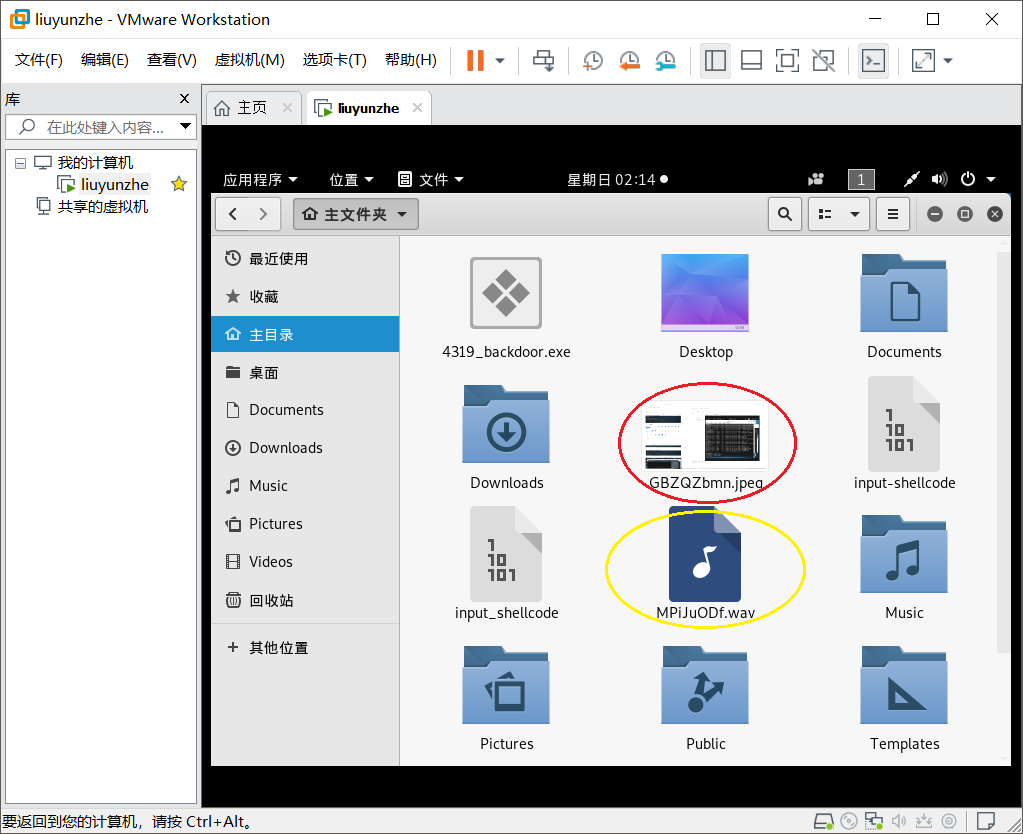The height and width of the screenshot is (834, 1023).
Task: Select the MPiJuODf.wav audio file
Action: (705, 554)
